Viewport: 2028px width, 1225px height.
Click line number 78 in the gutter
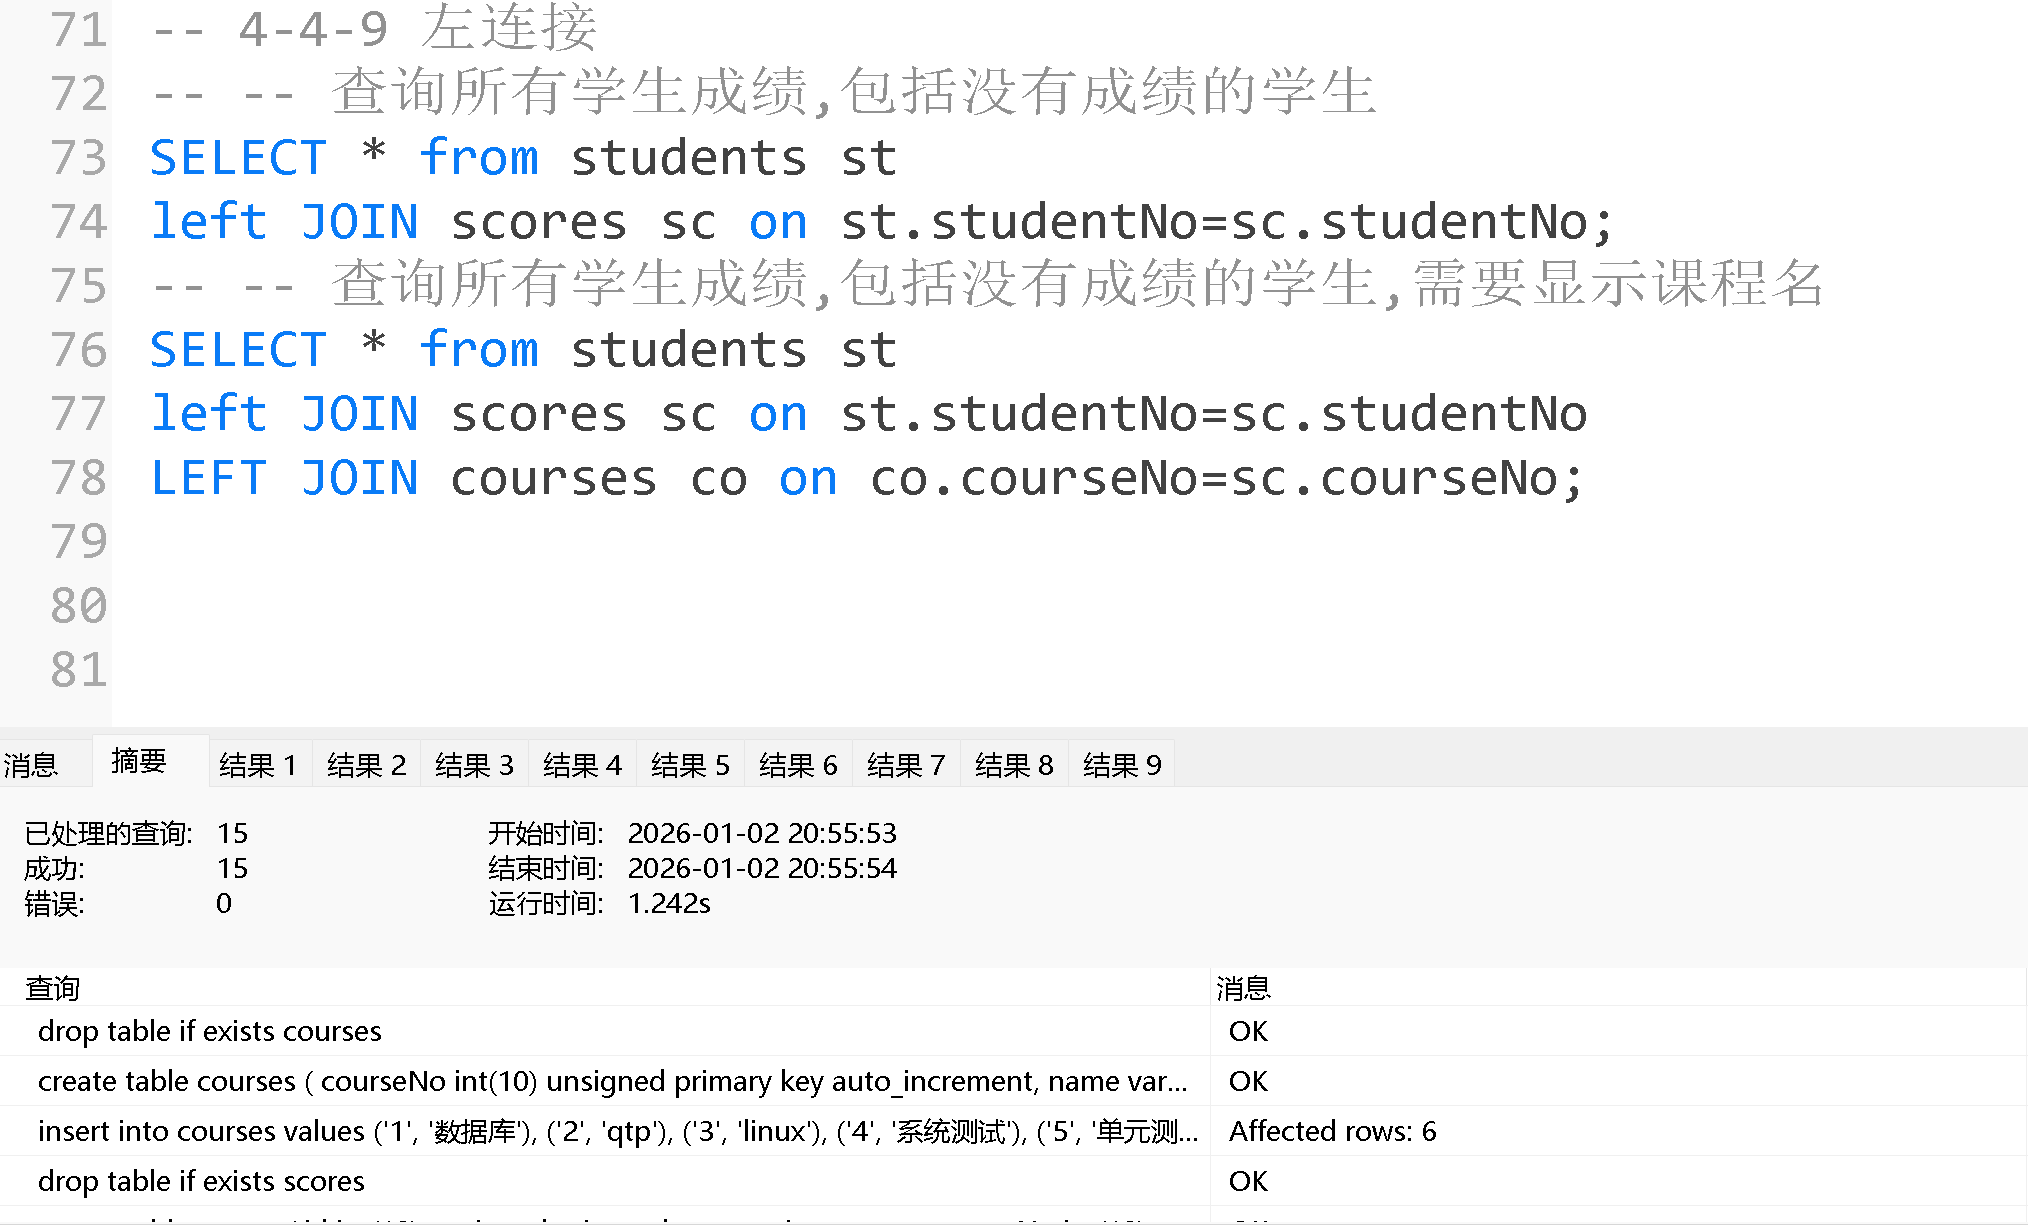(80, 478)
